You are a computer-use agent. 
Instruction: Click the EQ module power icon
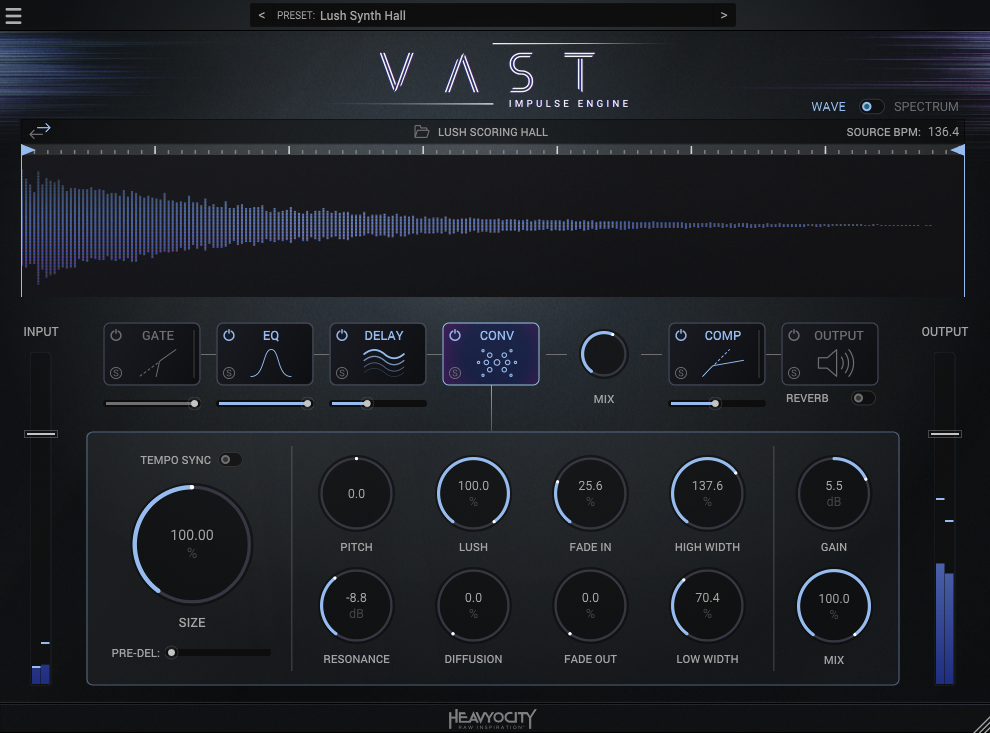[229, 336]
